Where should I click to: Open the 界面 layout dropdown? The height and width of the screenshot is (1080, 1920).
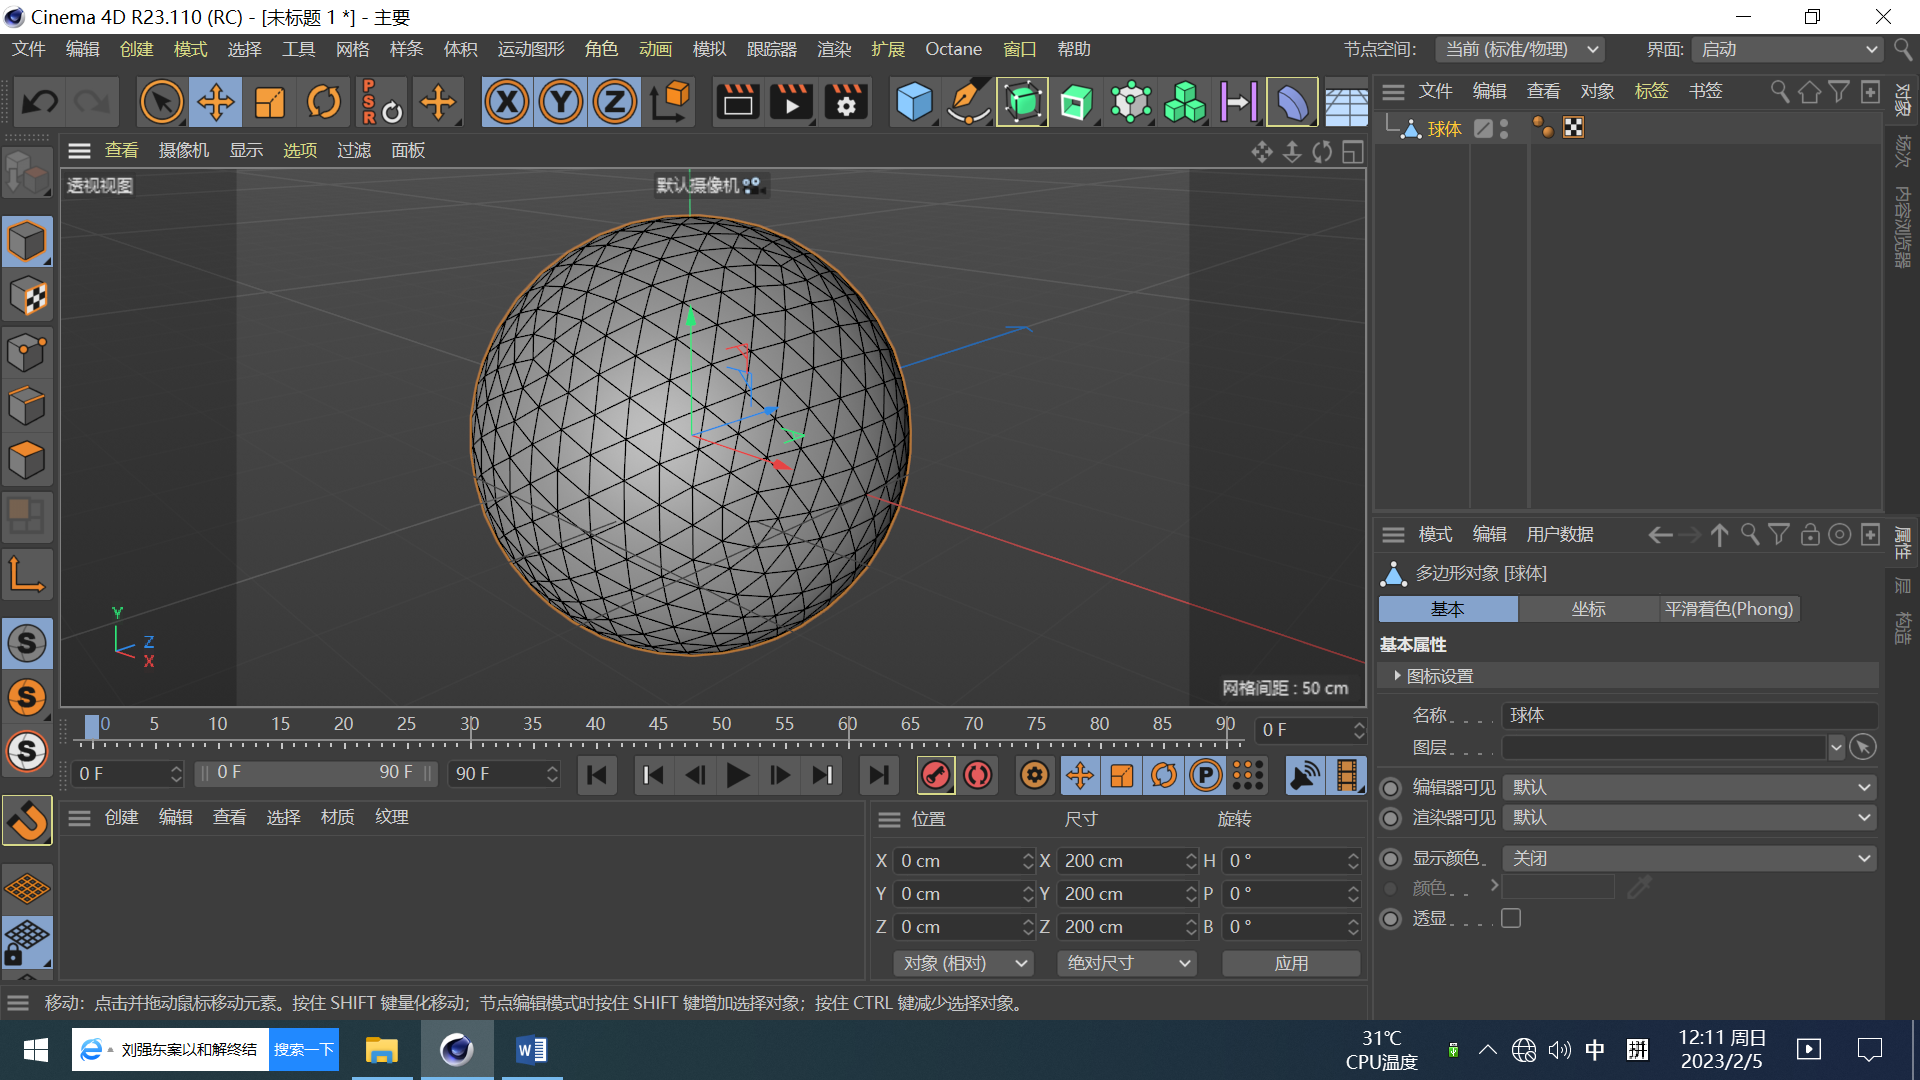click(x=1789, y=50)
